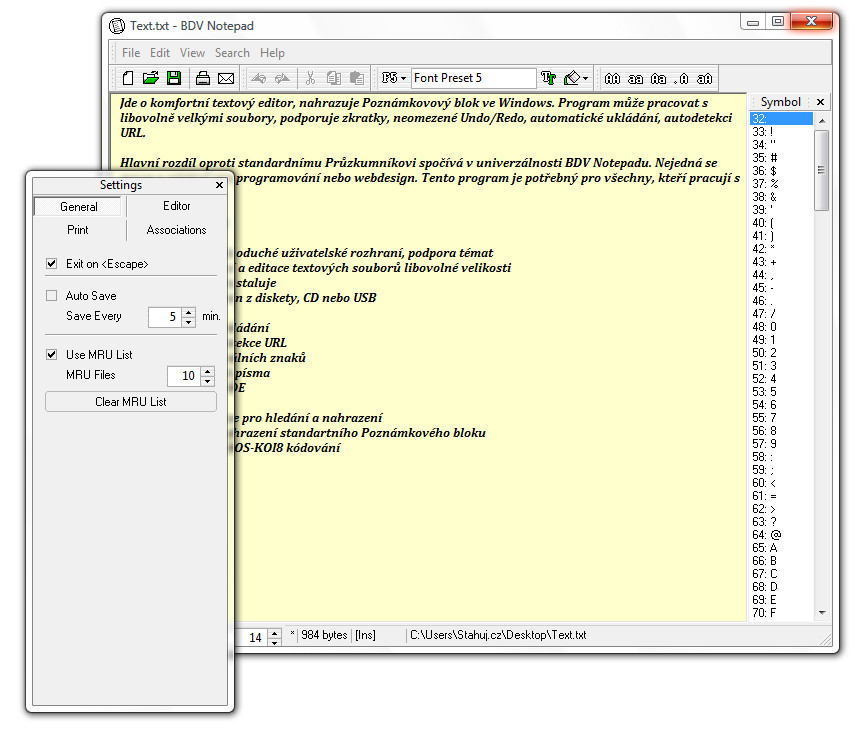The image size is (865, 731).
Task: Open the font chooser Tr icon
Action: [x=548, y=78]
